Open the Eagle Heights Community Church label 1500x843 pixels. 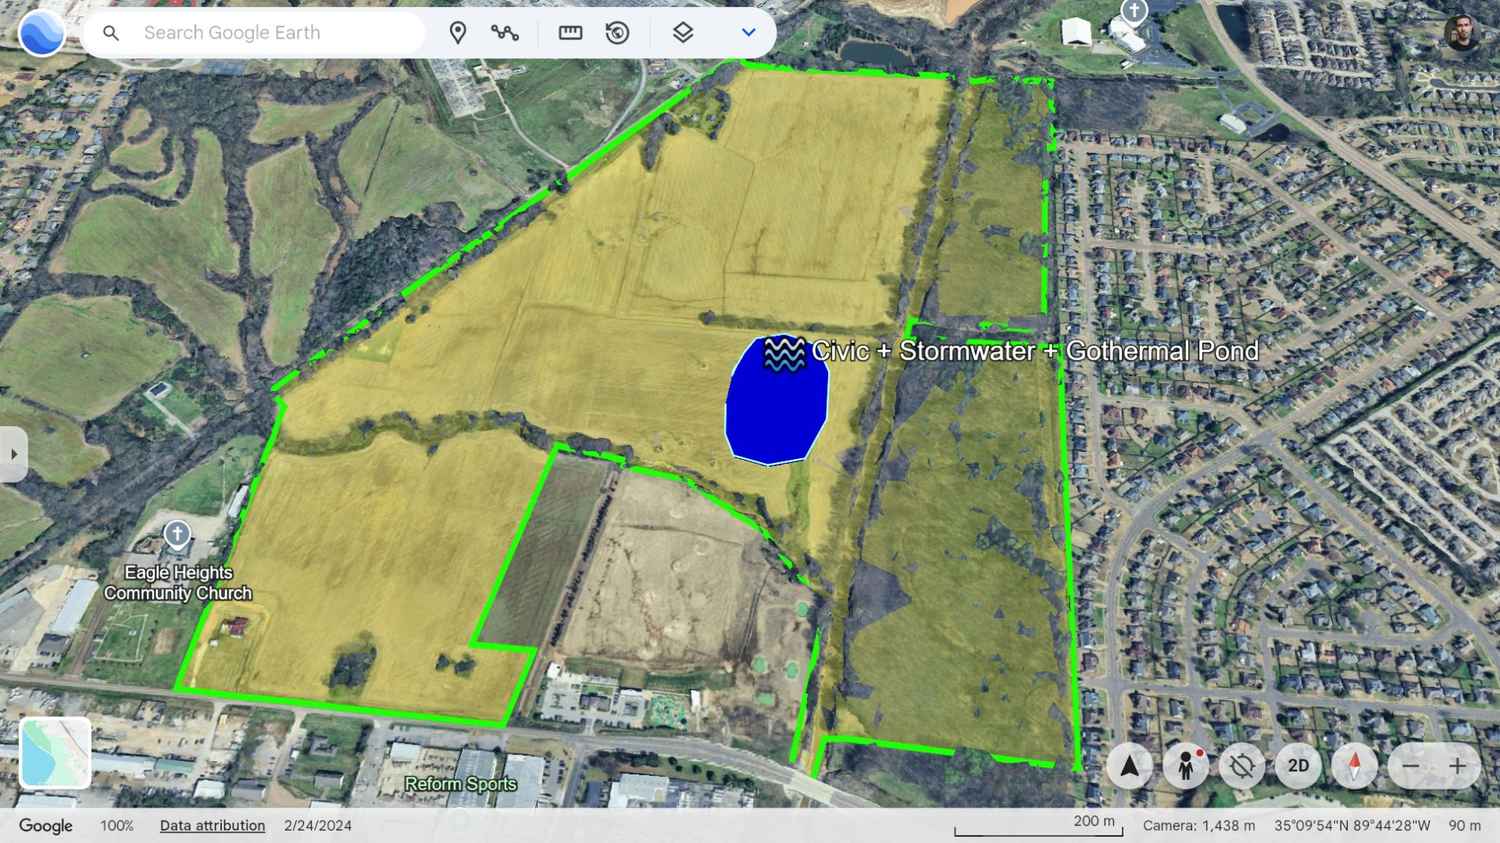178,583
